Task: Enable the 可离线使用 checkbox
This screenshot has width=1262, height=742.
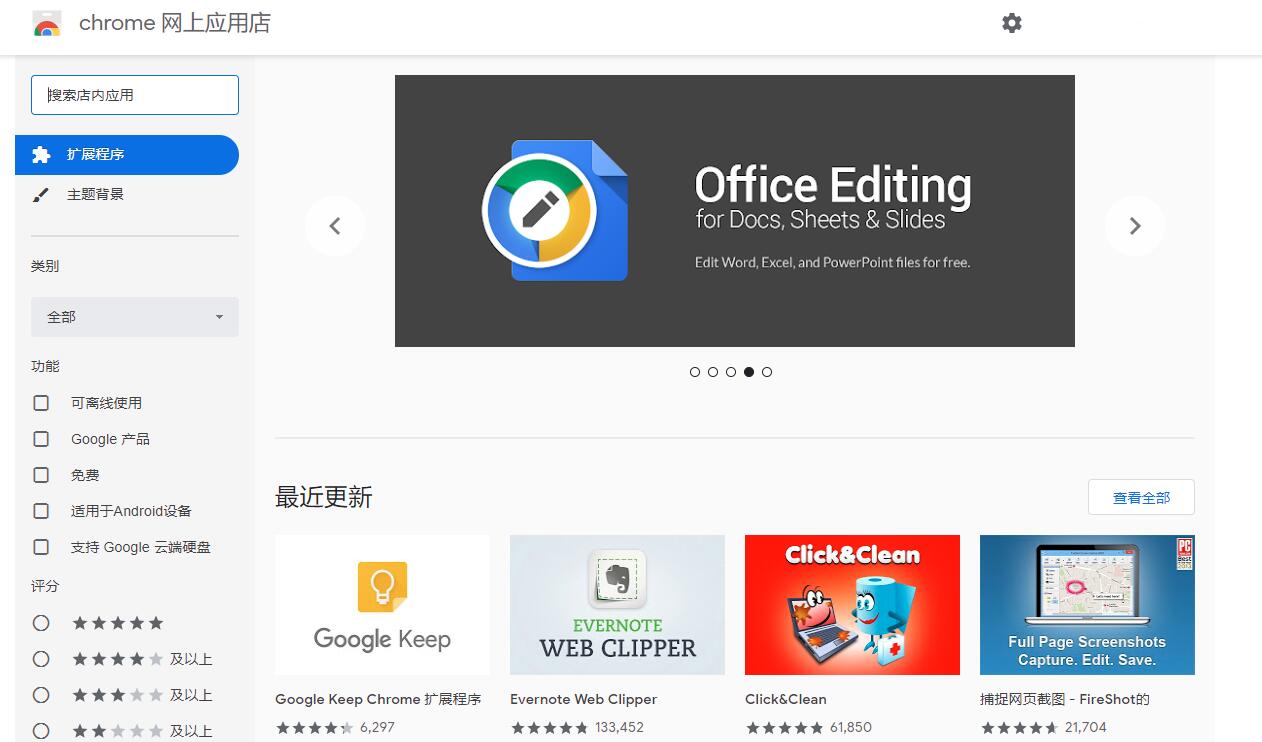Action: click(x=41, y=403)
